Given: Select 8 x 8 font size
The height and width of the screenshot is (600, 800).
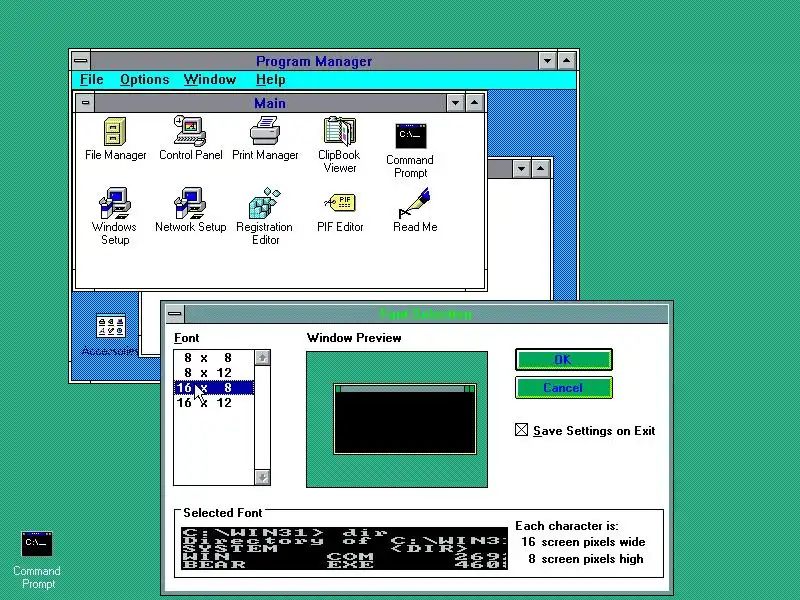Looking at the screenshot, I should click(214, 358).
